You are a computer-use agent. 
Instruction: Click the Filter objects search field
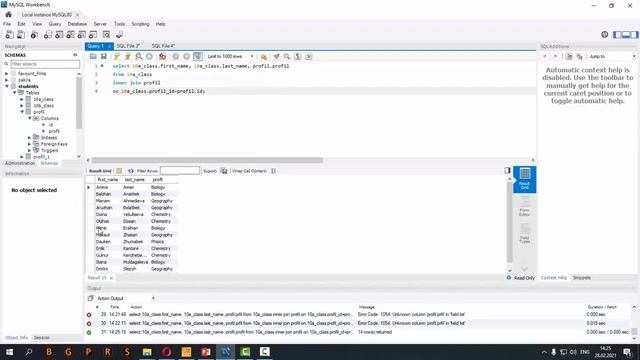45,64
